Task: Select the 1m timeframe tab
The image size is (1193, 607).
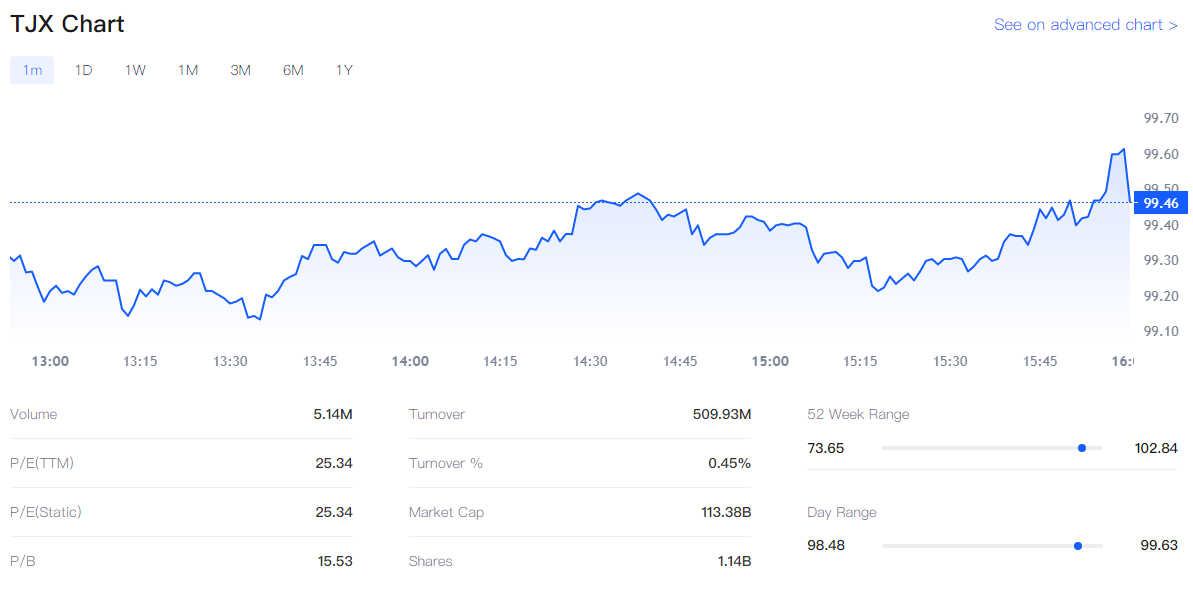Action: pyautogui.click(x=32, y=70)
